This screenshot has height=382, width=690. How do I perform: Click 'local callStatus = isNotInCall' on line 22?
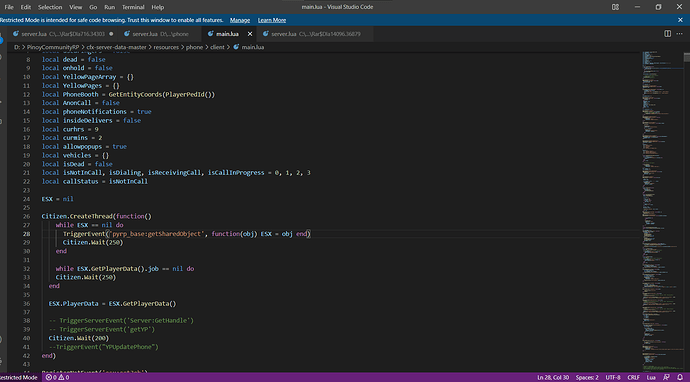tap(95, 181)
